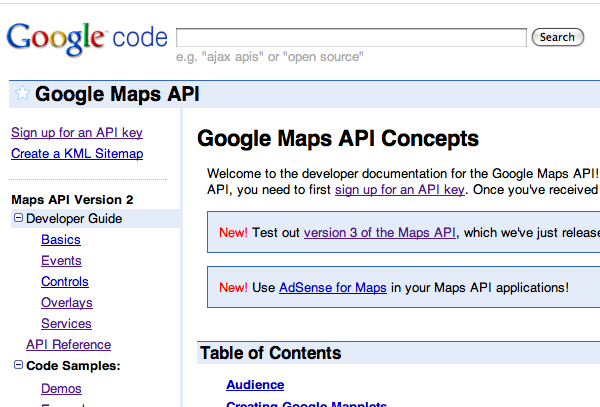The height and width of the screenshot is (407, 600).
Task: Click the Table of Contents heading
Action: pos(271,353)
